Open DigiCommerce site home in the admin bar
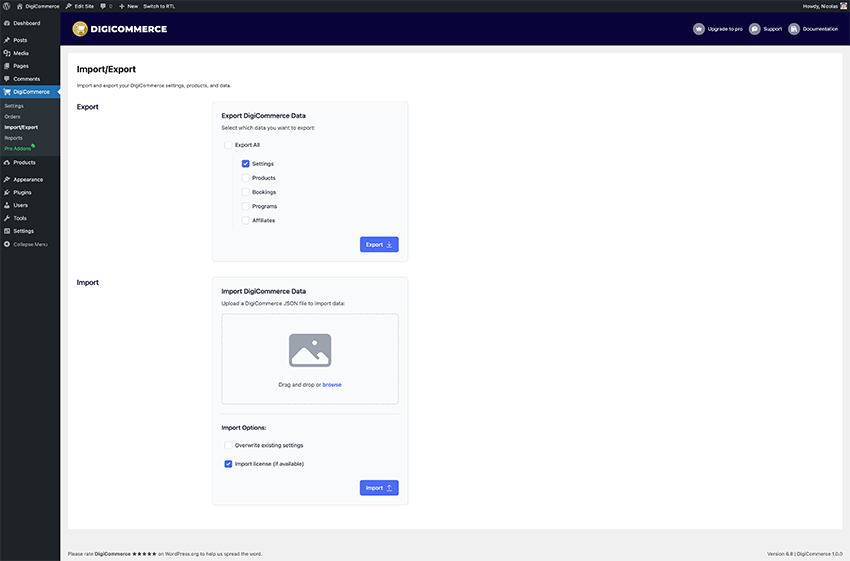 (38, 6)
